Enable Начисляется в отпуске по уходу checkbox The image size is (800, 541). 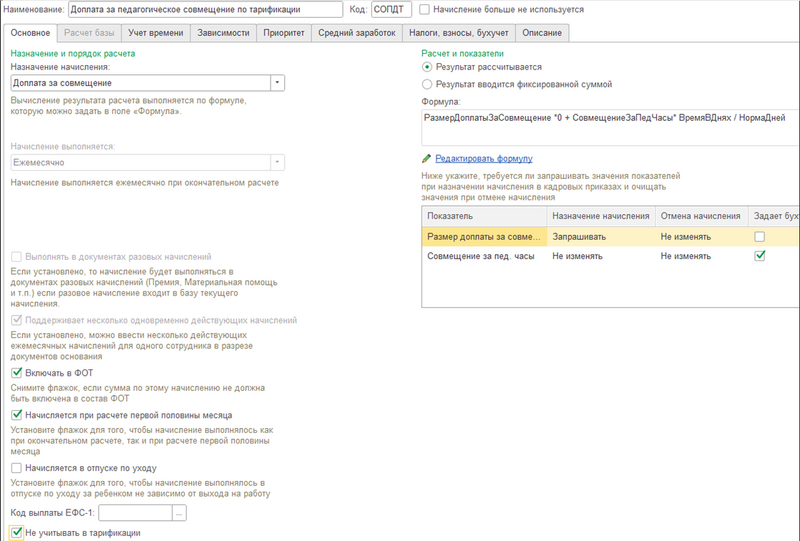[16, 467]
